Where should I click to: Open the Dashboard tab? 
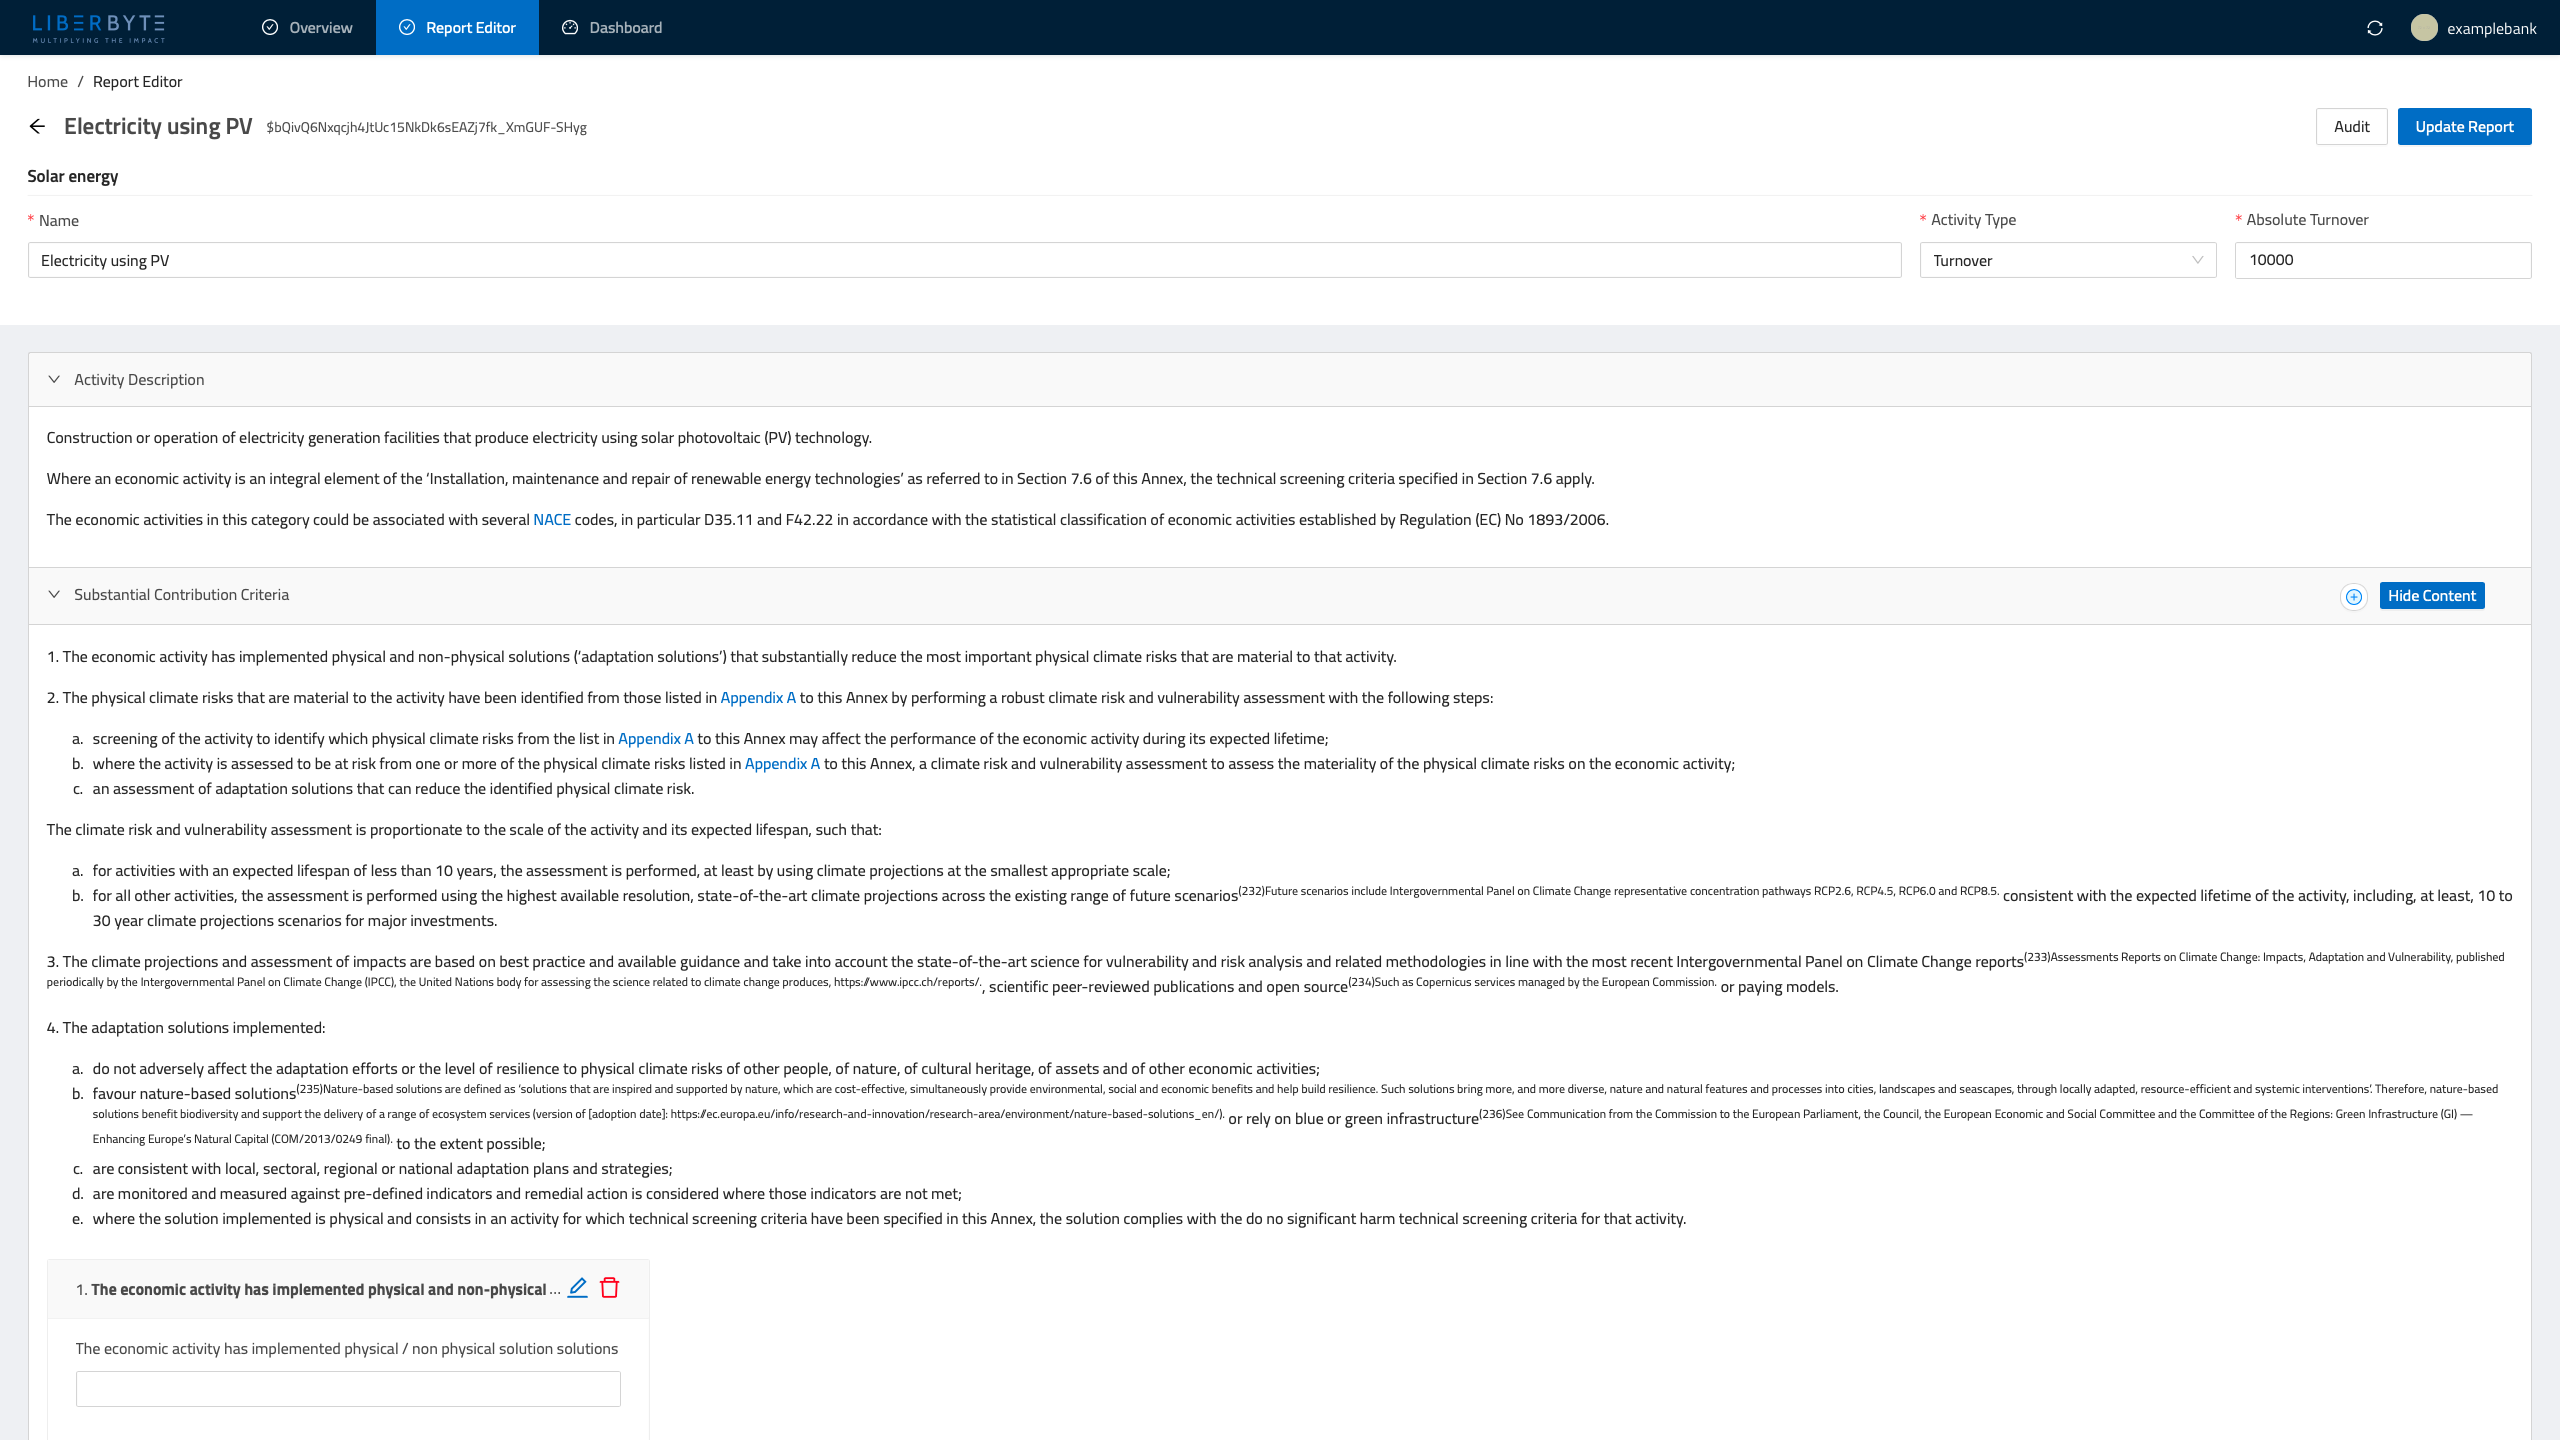612,27
